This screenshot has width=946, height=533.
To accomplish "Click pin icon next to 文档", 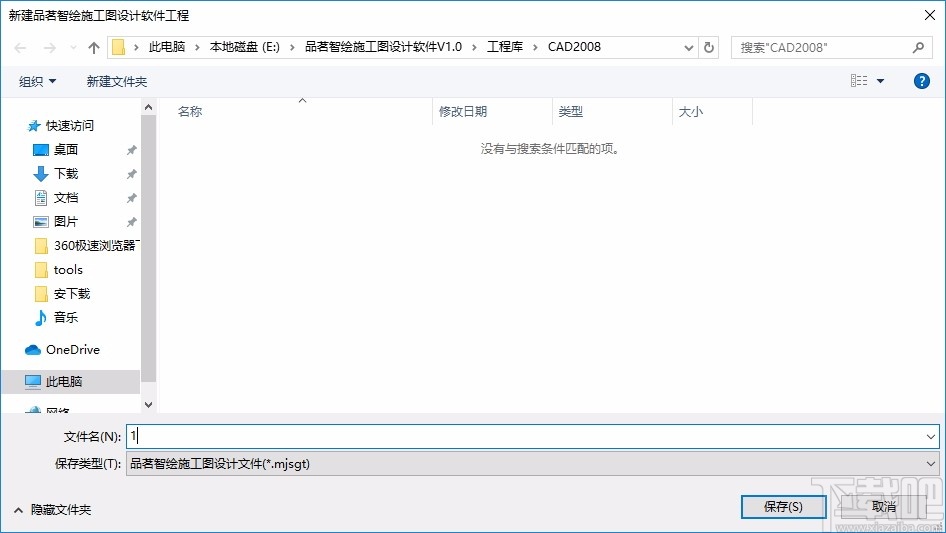I will point(131,198).
